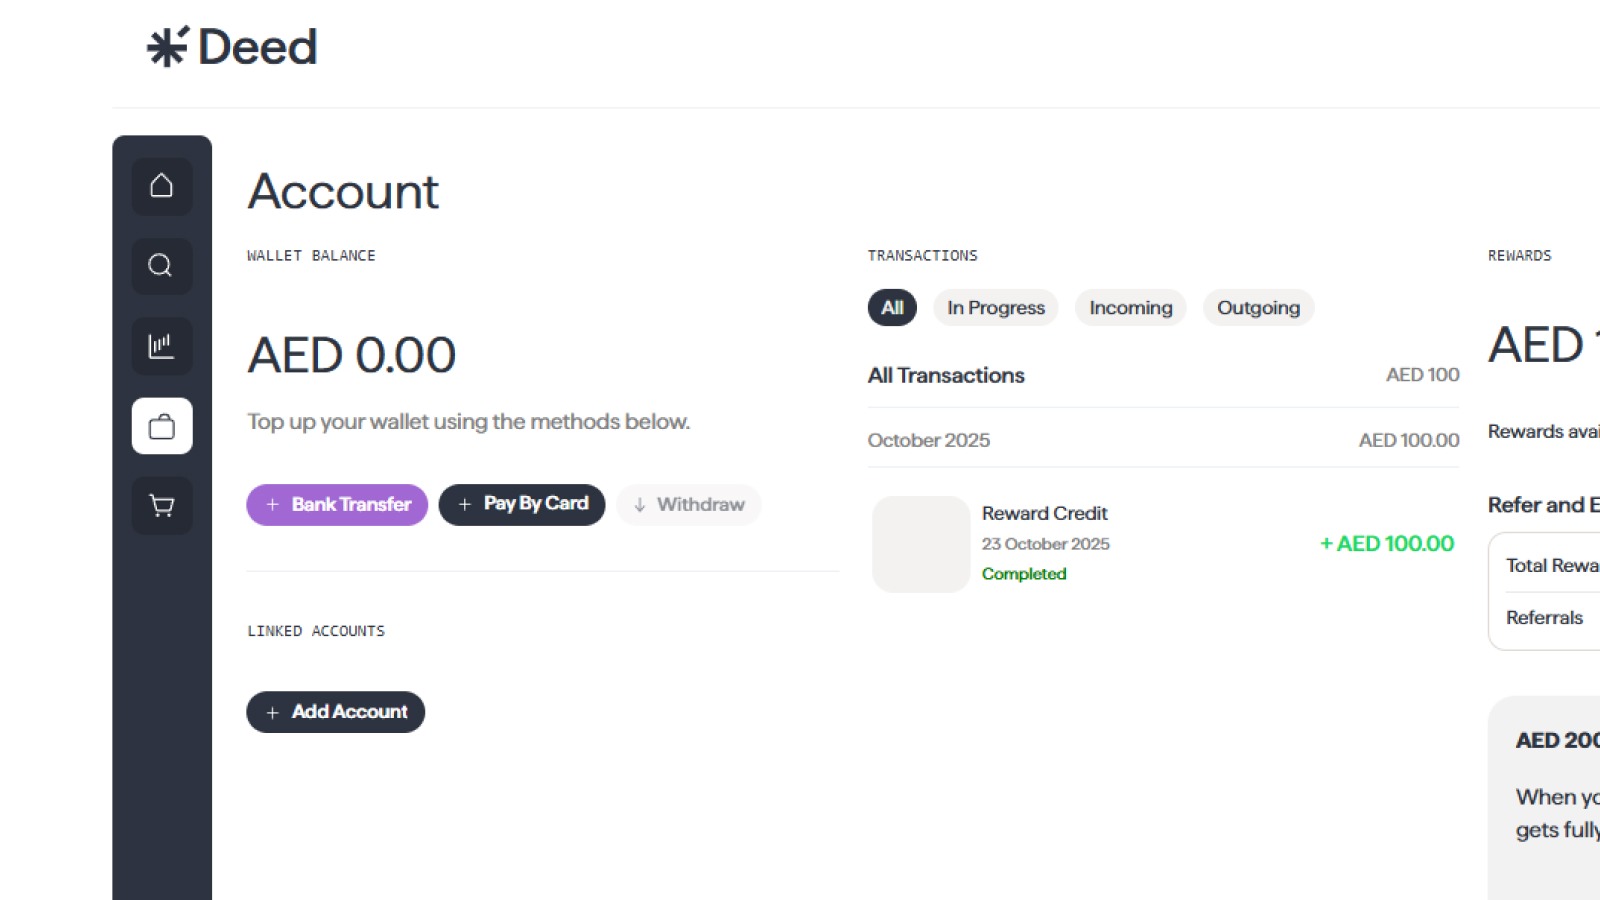Filter transactions by Incoming
Image resolution: width=1600 pixels, height=900 pixels.
coord(1130,308)
